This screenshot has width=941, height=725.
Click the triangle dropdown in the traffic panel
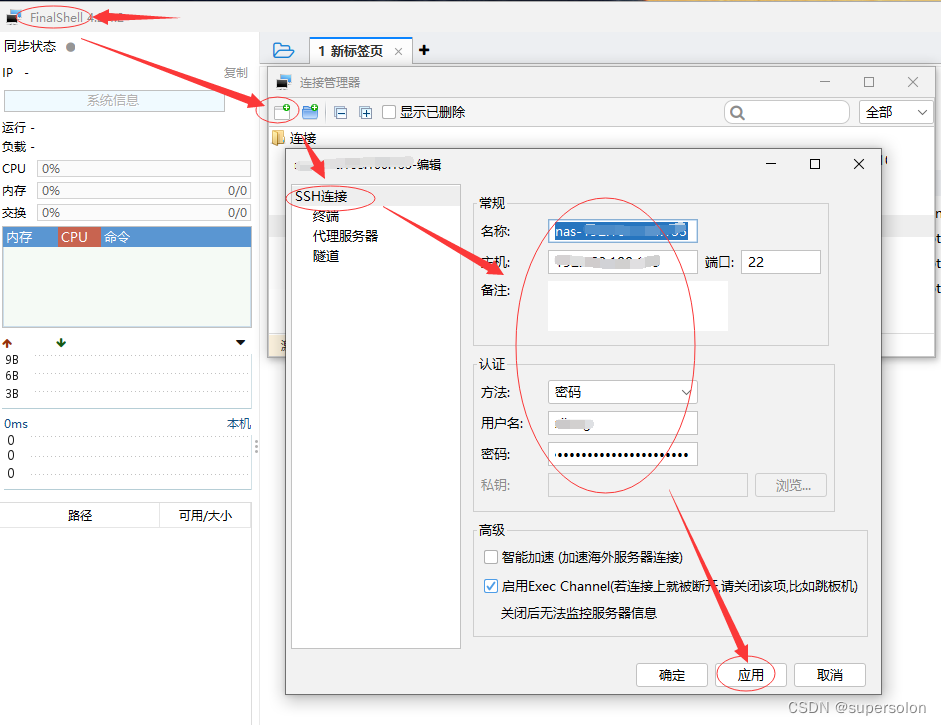point(240,343)
